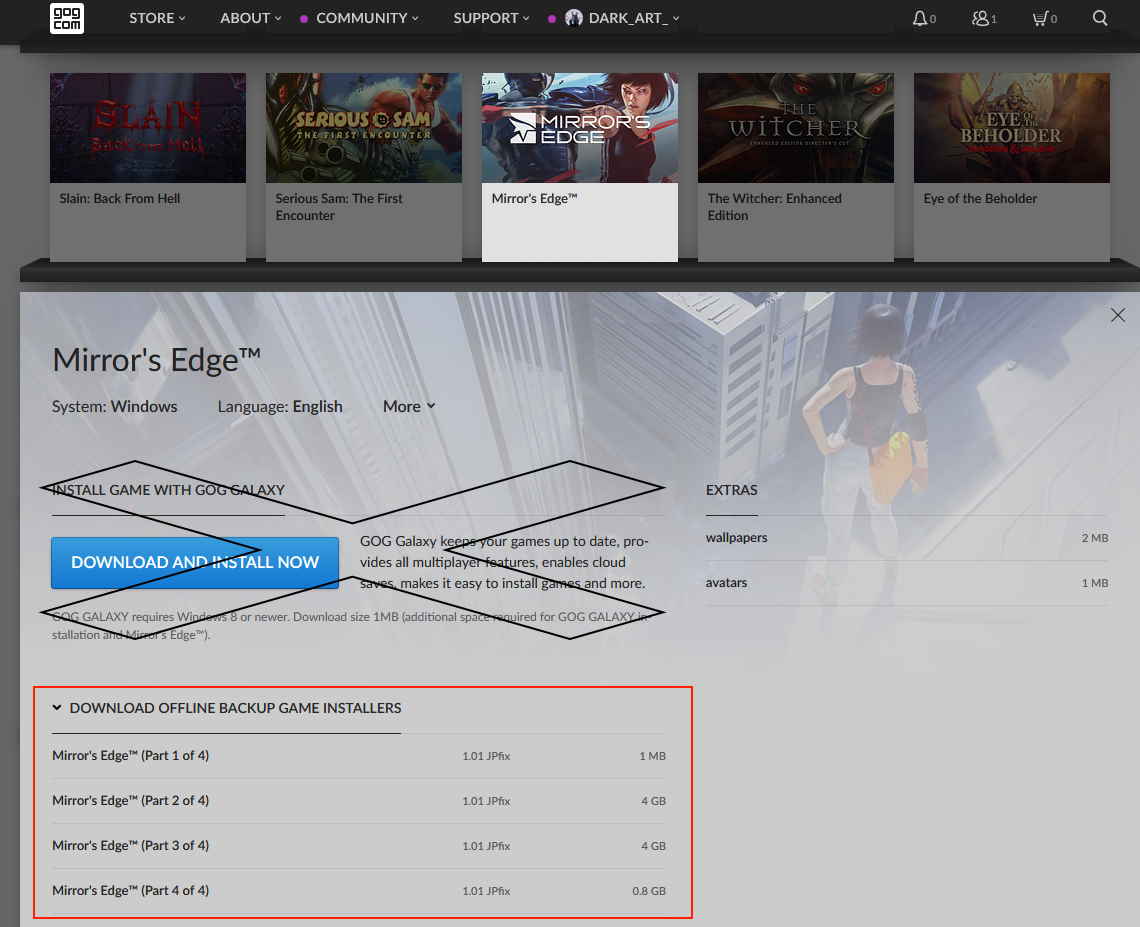
Task: Download the wallpapers extra
Action: pyautogui.click(x=907, y=538)
